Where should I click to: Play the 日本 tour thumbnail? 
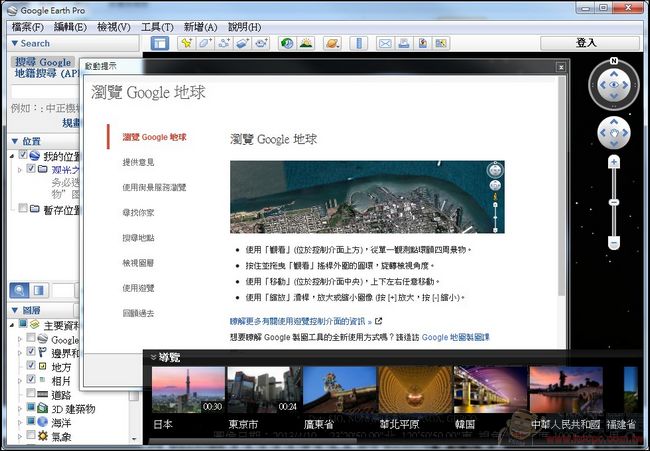point(189,390)
